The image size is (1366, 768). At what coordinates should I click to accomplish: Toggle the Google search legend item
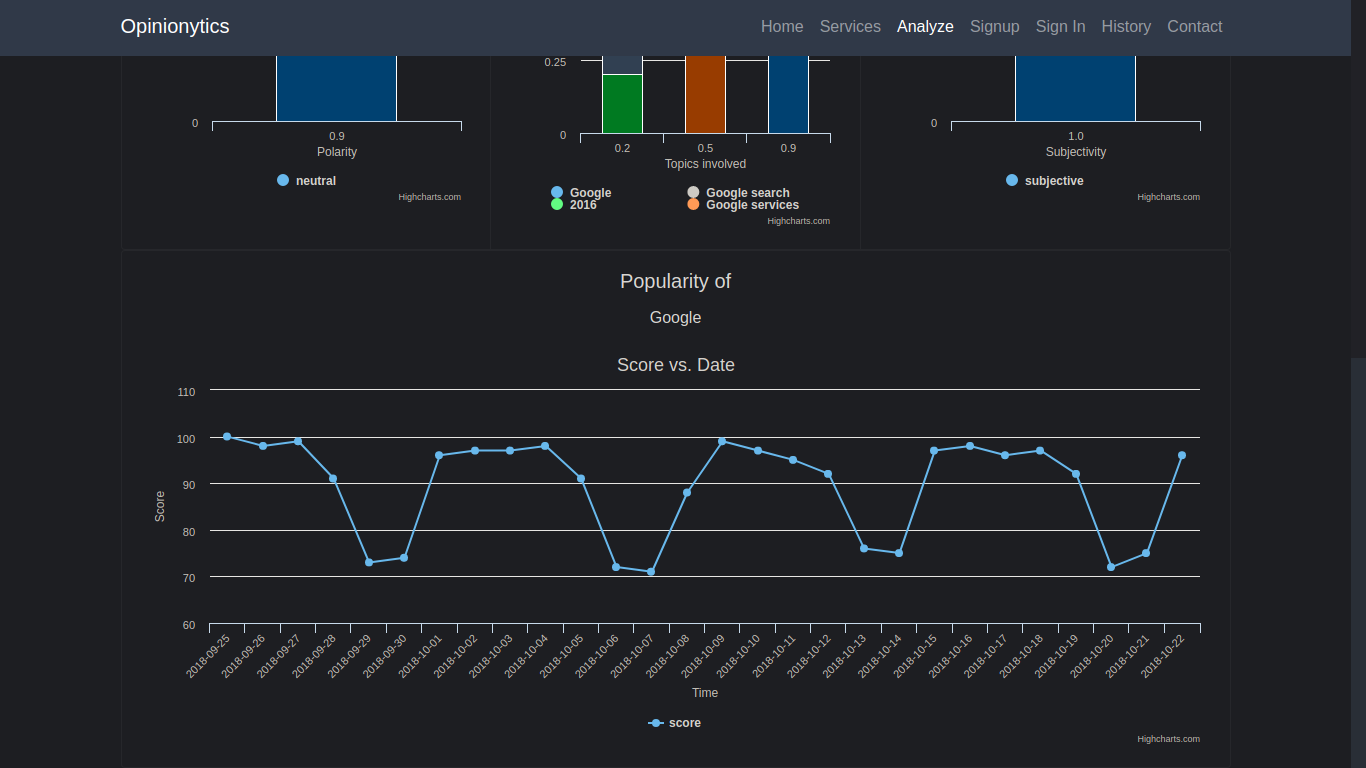[738, 193]
